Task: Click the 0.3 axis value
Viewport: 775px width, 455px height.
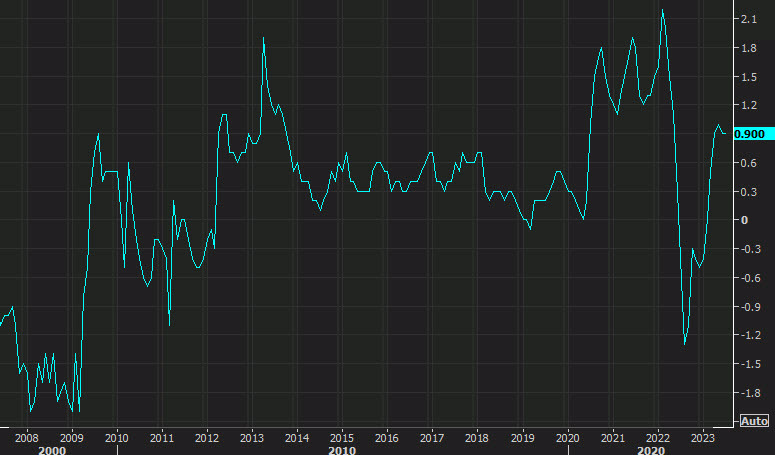Action: click(x=749, y=192)
